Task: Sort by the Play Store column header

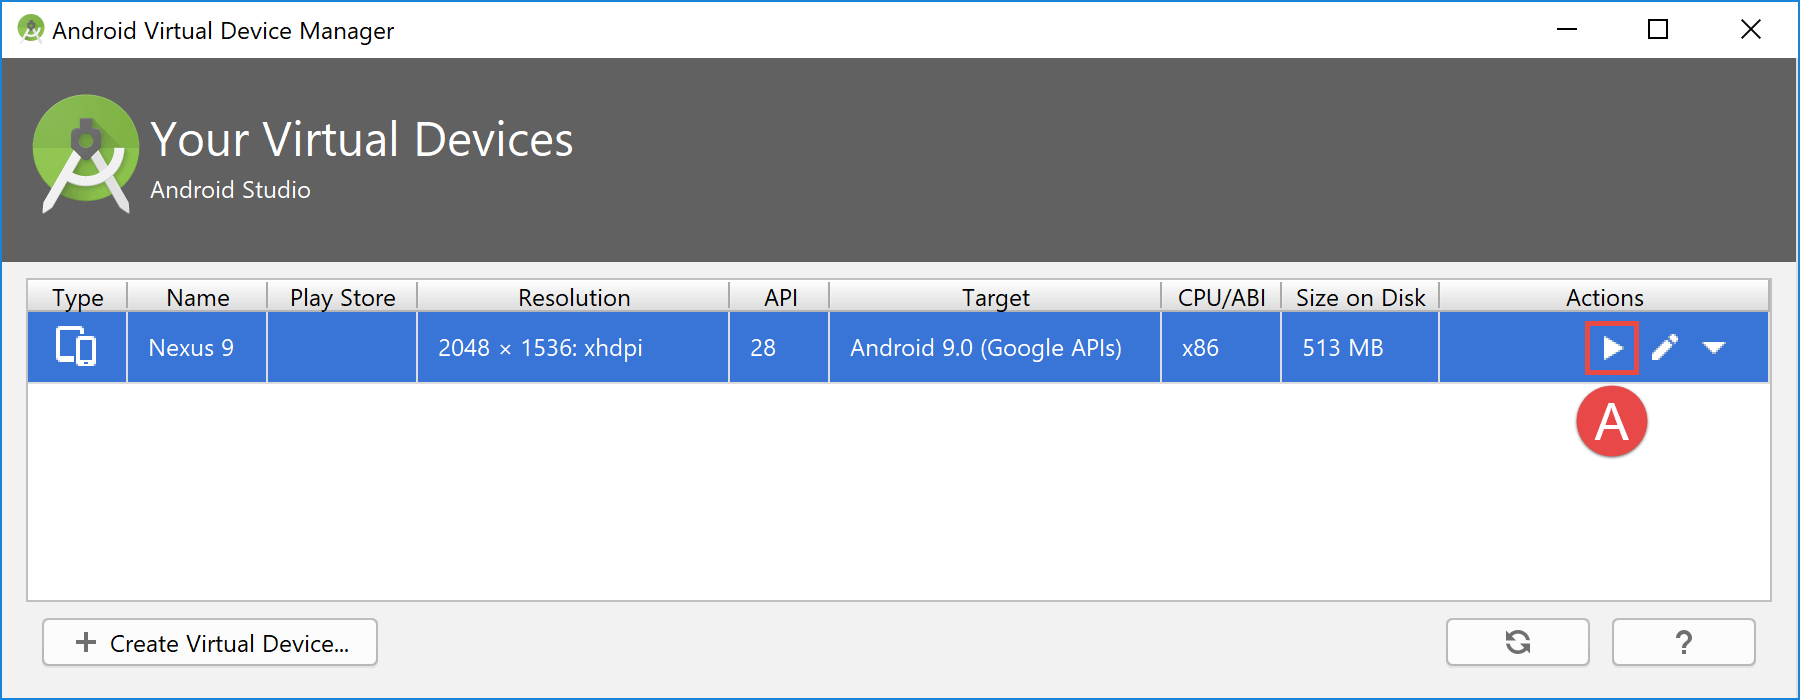Action: point(342,297)
